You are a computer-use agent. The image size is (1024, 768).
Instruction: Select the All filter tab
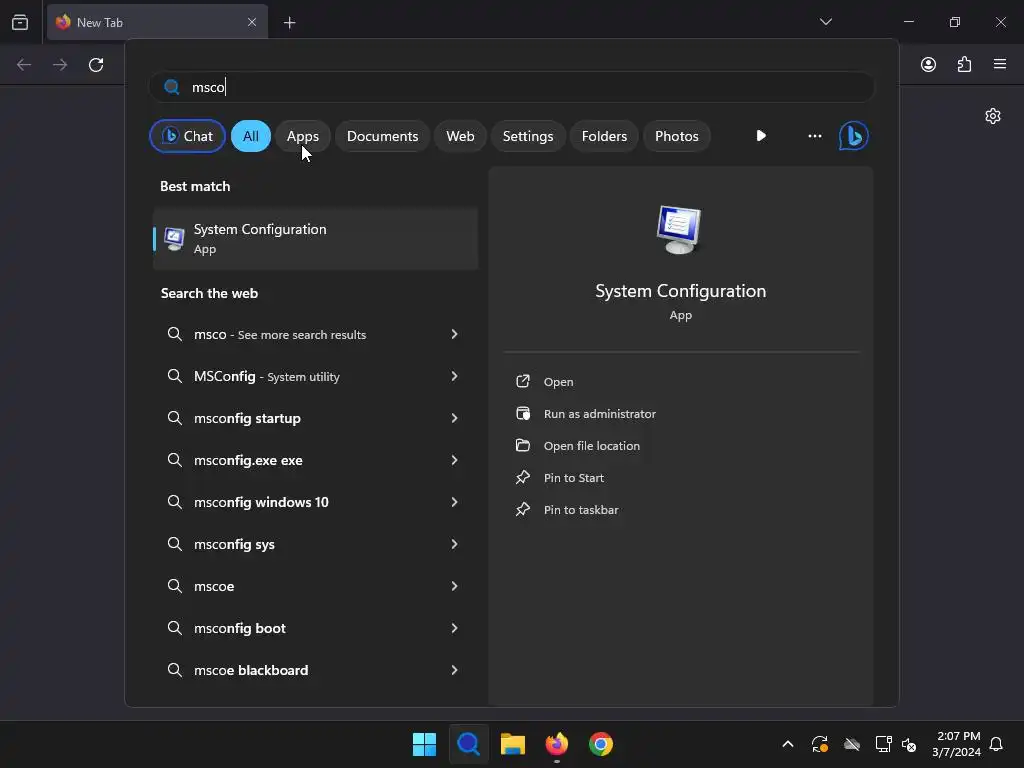click(251, 136)
